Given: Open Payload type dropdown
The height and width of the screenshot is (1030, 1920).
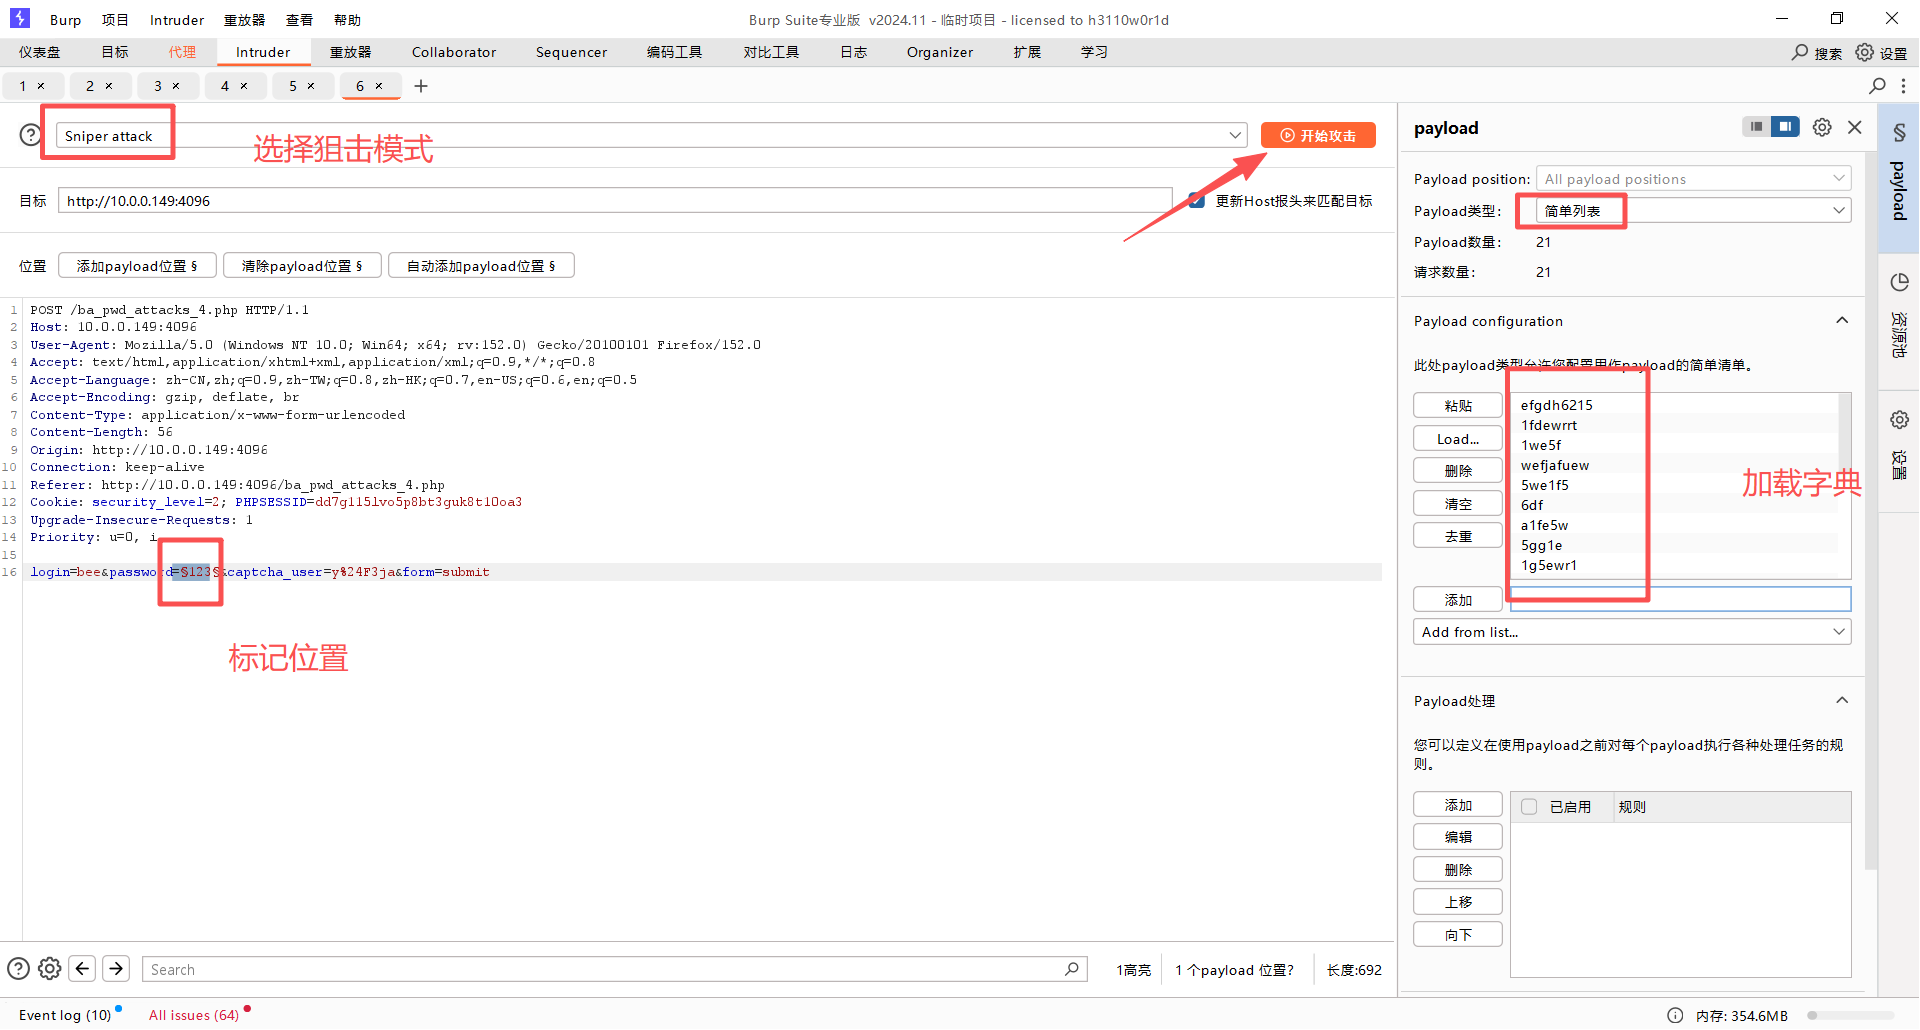Looking at the screenshot, I should pyautogui.click(x=1694, y=211).
